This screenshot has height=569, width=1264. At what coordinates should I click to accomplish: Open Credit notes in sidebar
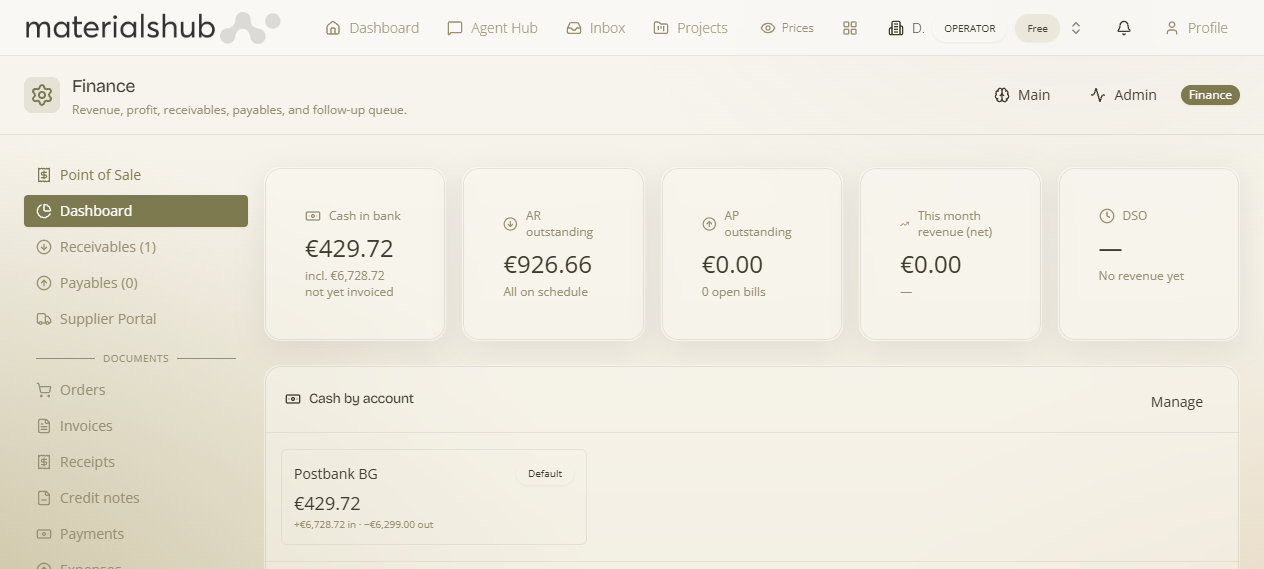pyautogui.click(x=136, y=498)
